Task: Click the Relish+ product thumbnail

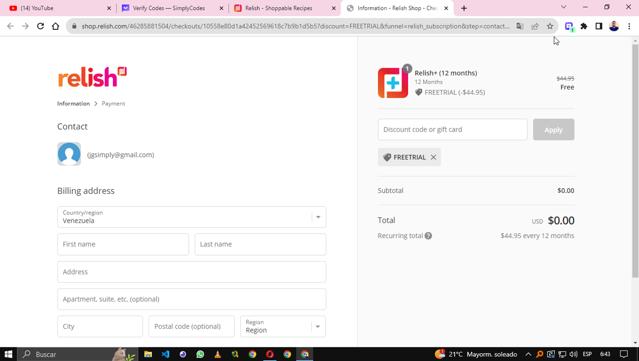Action: point(393,83)
